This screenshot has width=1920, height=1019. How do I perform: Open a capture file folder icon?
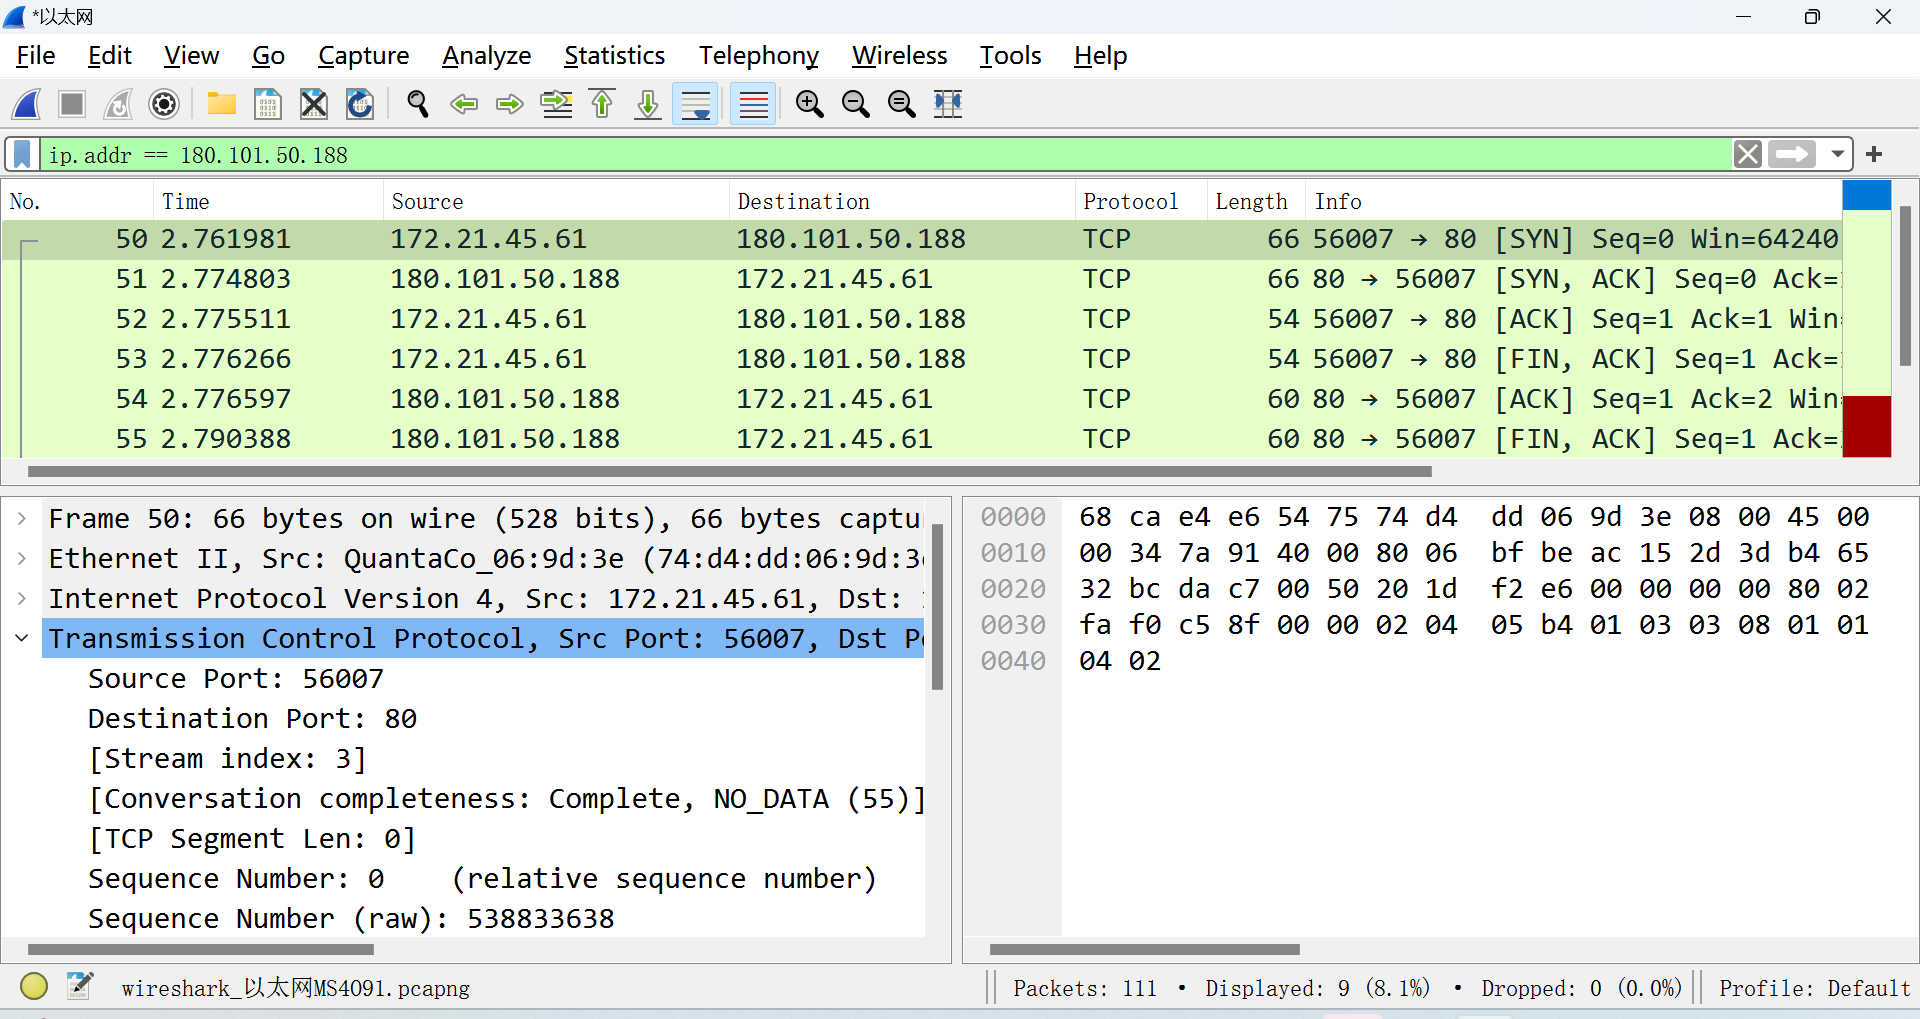tap(221, 104)
